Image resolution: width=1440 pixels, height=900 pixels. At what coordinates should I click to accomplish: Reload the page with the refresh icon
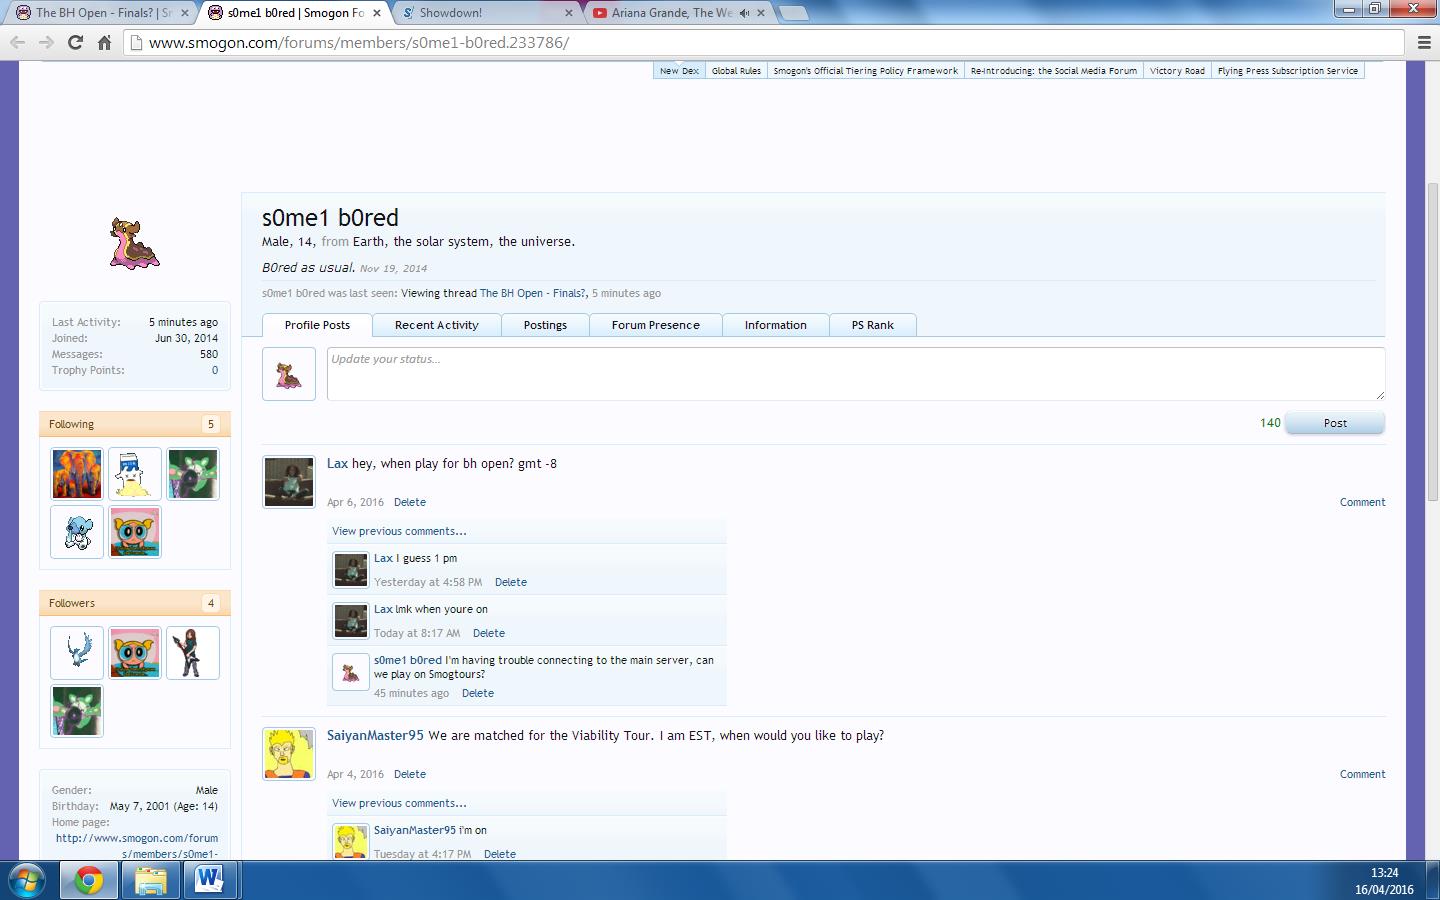pyautogui.click(x=75, y=42)
